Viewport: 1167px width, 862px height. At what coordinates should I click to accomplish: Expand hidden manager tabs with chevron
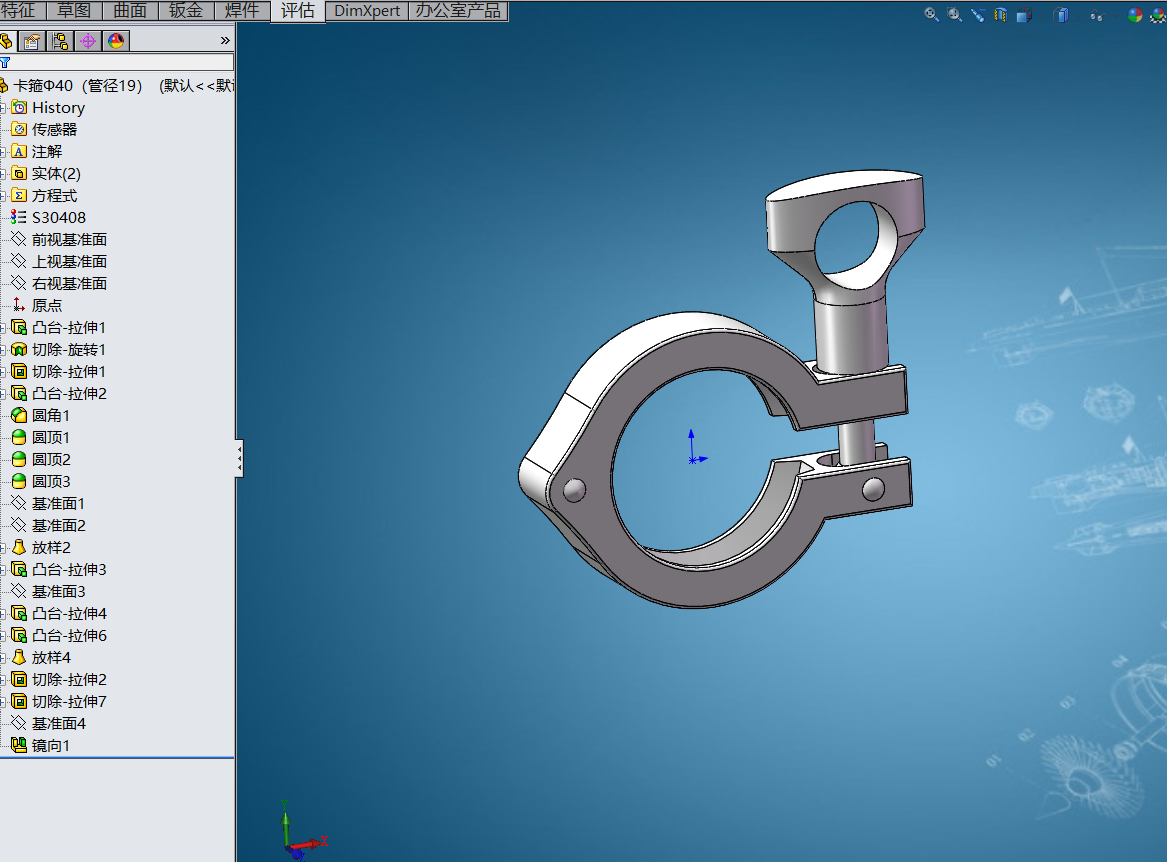click(x=225, y=41)
